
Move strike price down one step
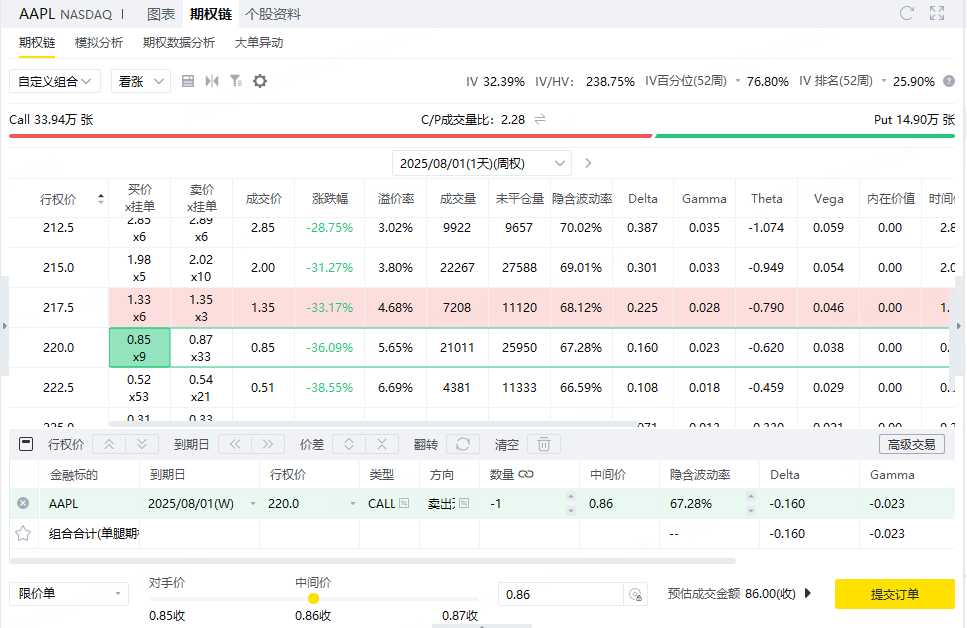(142, 444)
